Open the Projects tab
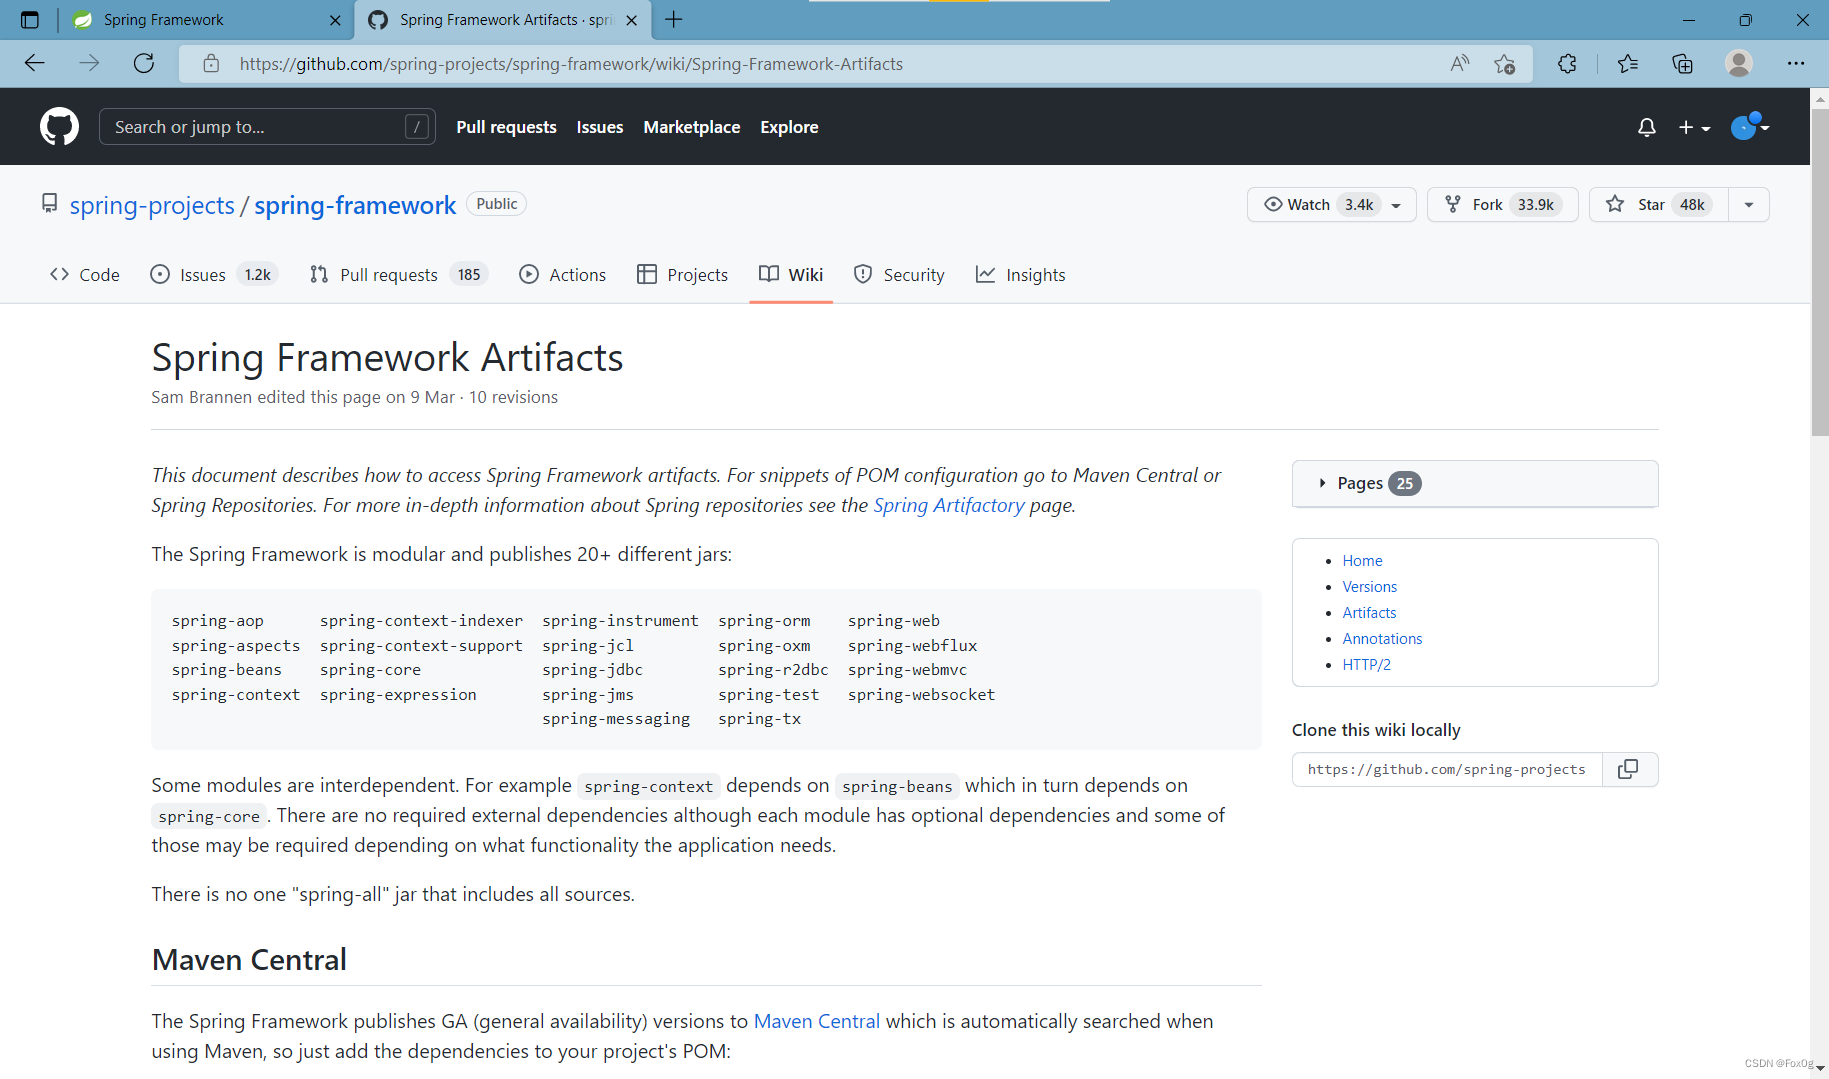Viewport: 1829px width, 1079px height. click(x=682, y=275)
